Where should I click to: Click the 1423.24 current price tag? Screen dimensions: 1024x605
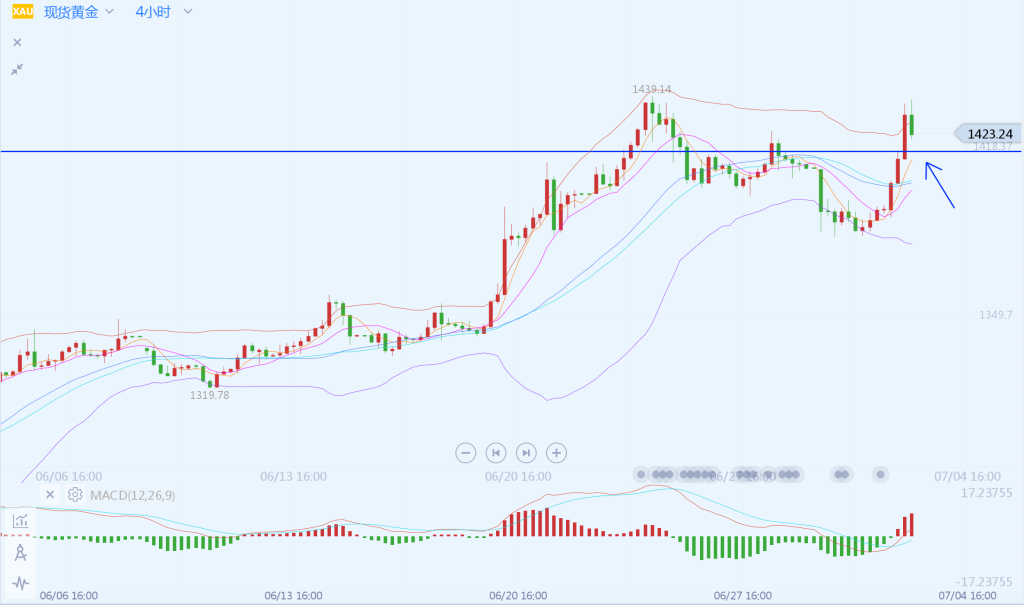(x=987, y=134)
